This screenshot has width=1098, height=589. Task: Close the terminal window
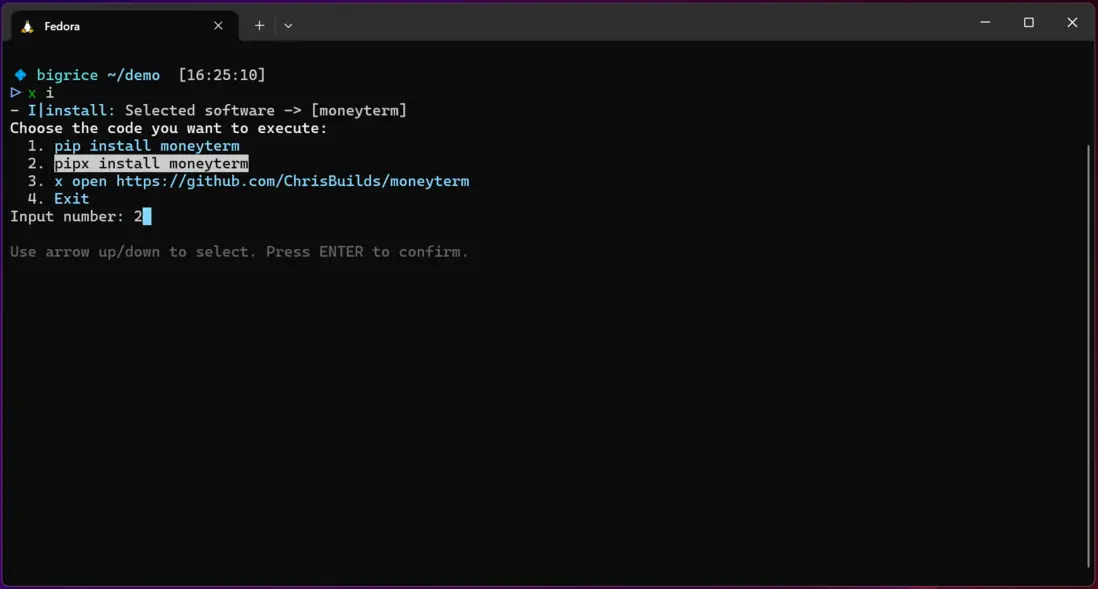(1072, 23)
